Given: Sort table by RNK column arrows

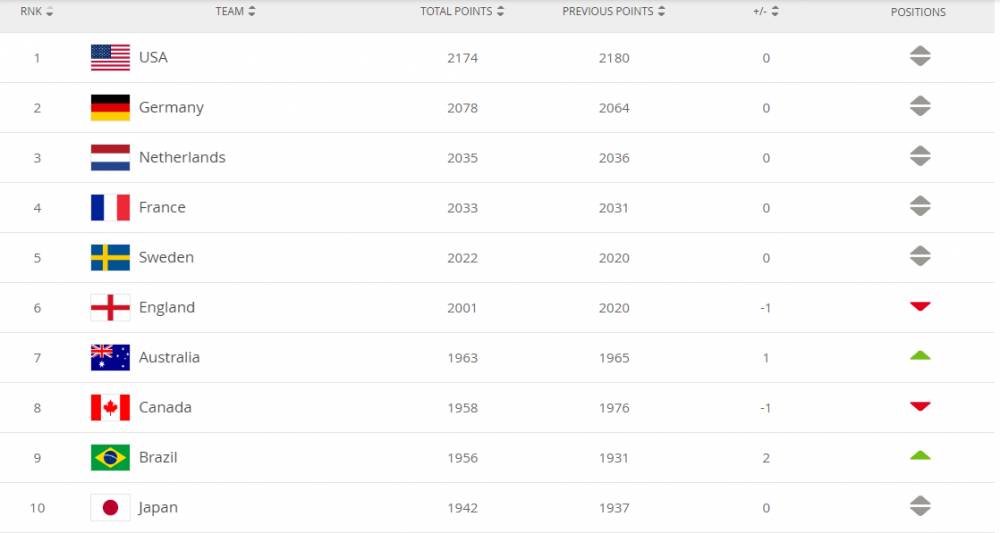Looking at the screenshot, I should (x=50, y=11).
